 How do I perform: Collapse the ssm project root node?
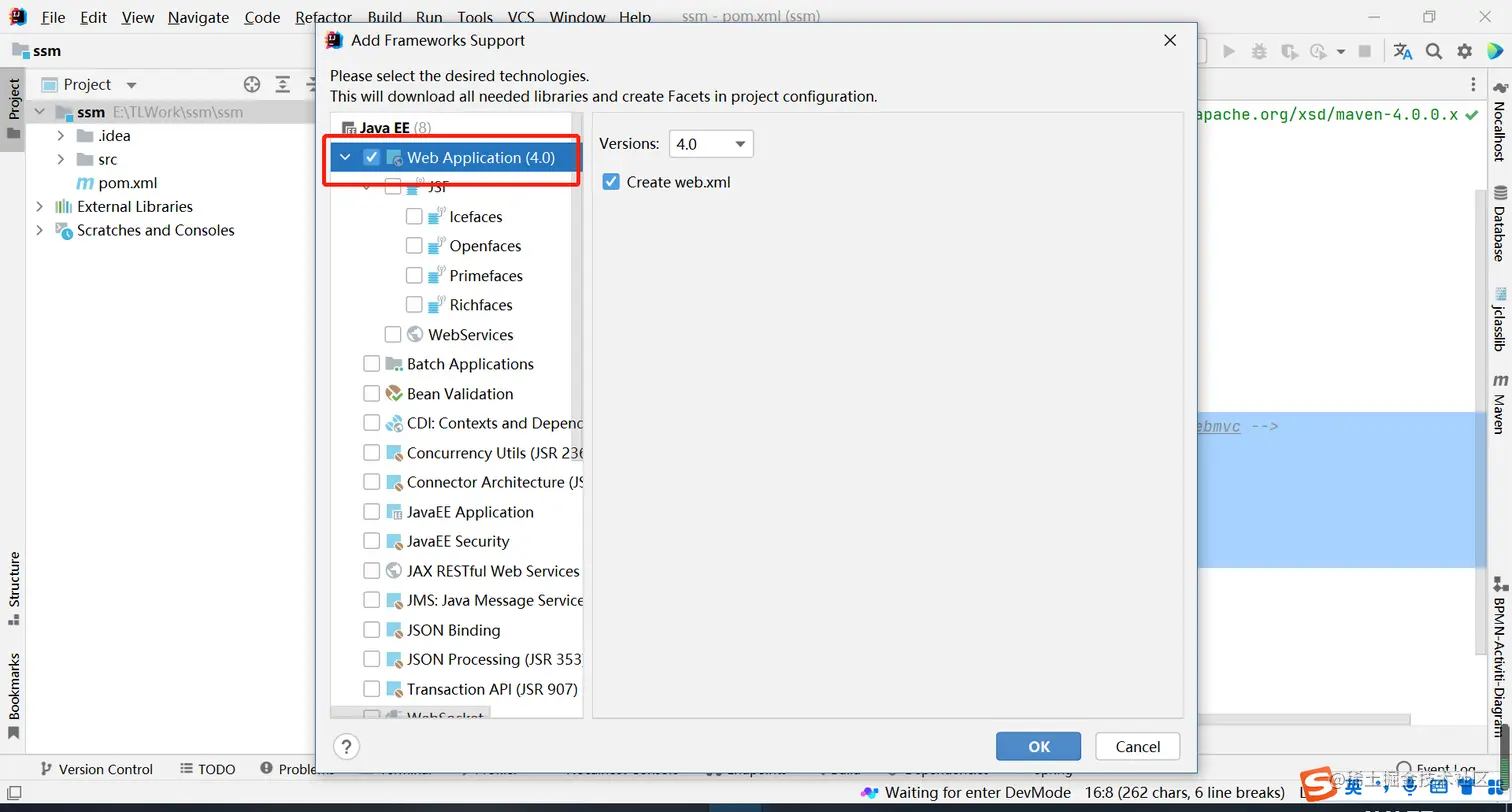[x=40, y=112]
